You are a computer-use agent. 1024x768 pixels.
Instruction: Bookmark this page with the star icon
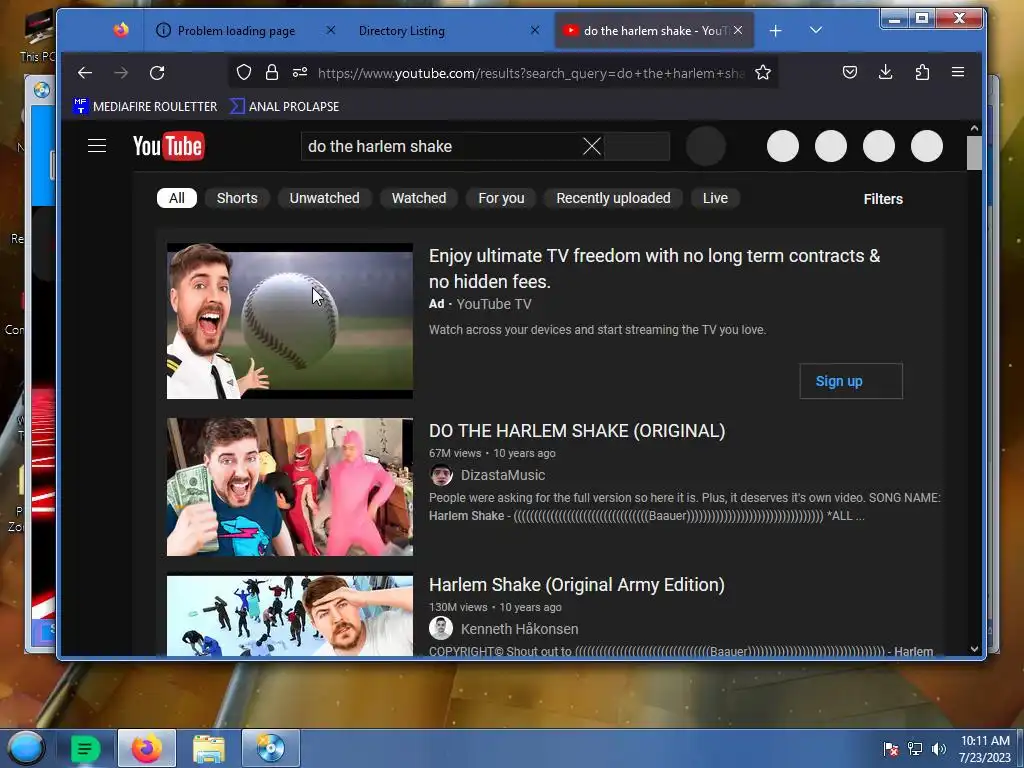pos(763,72)
